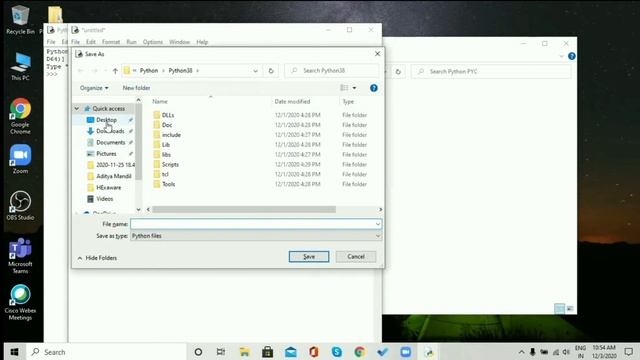Collapse folders with Hide Folders
The height and width of the screenshot is (360, 640).
coord(97,258)
